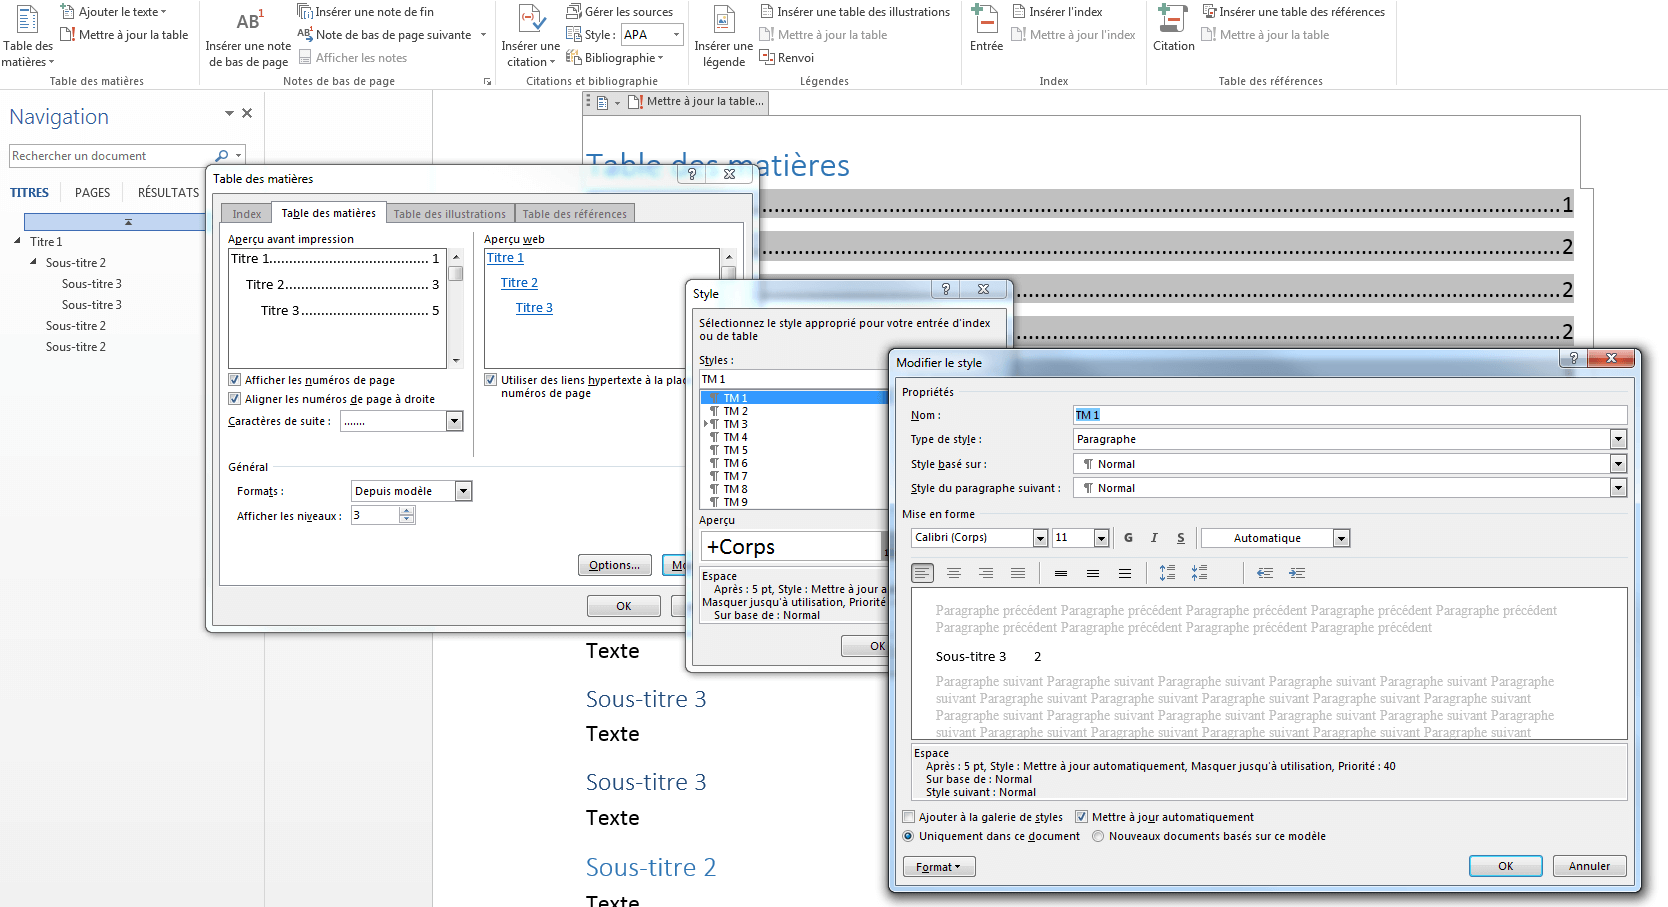Uncheck Mettre à jour automatiquement

coord(1081,817)
